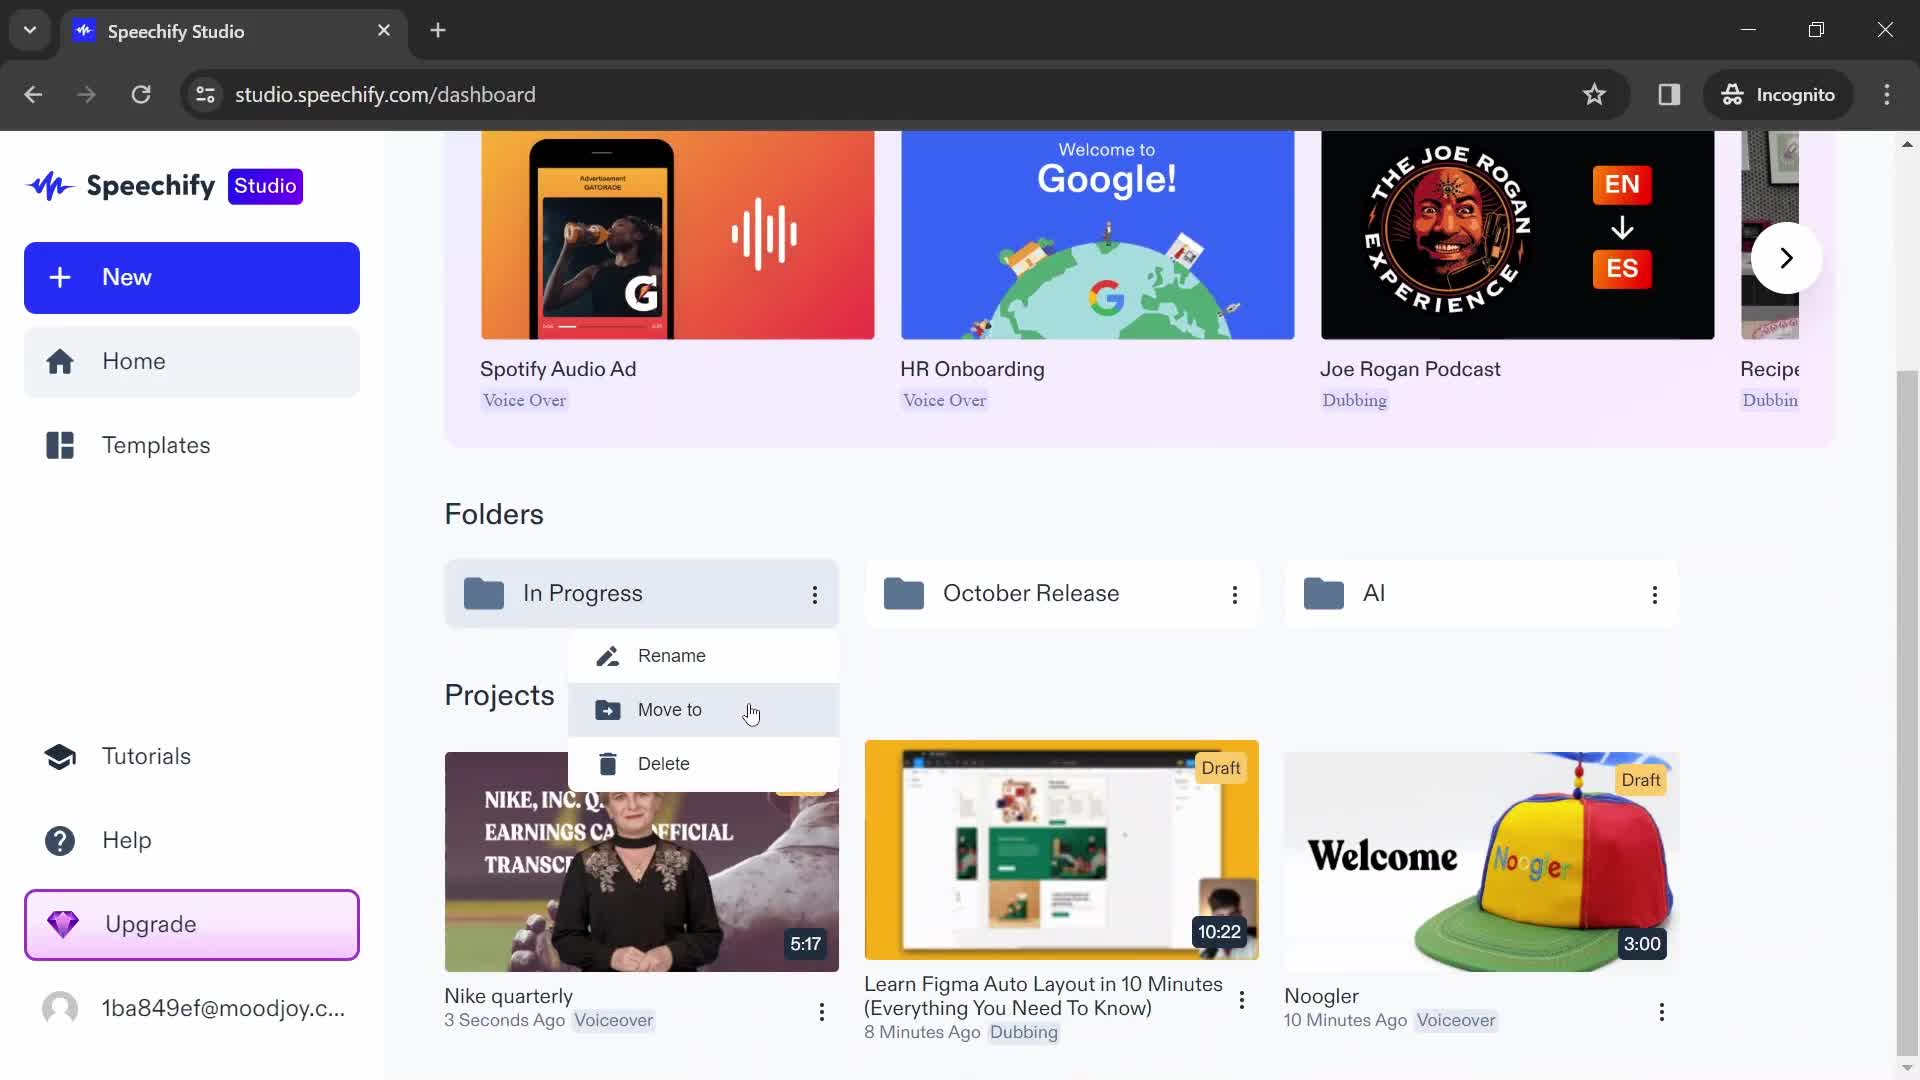Open the Noogler project thumbnail
The image size is (1920, 1080).
1482,862
